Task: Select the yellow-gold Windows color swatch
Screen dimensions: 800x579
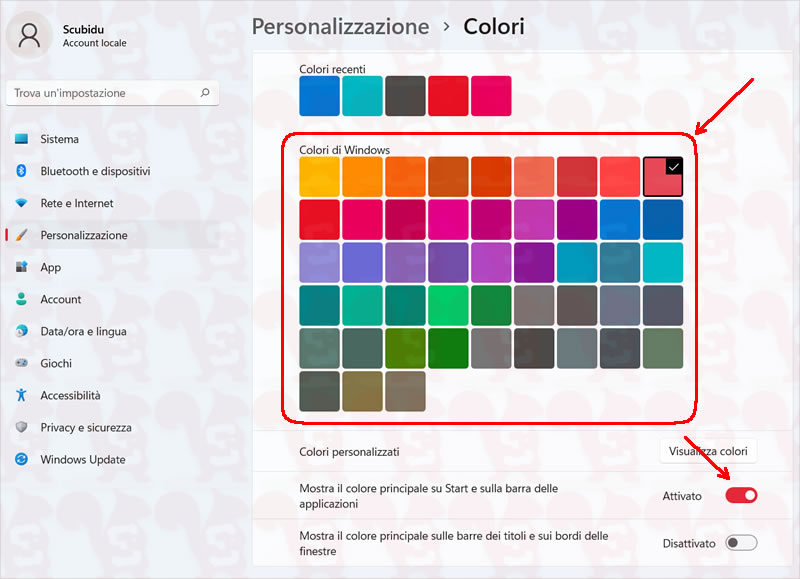Action: point(319,177)
